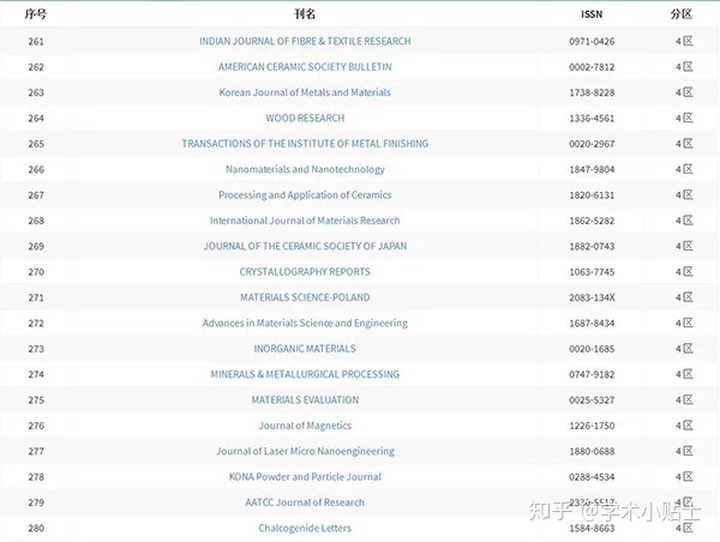
Task: Select the 分区 column header
Action: click(x=681, y=14)
